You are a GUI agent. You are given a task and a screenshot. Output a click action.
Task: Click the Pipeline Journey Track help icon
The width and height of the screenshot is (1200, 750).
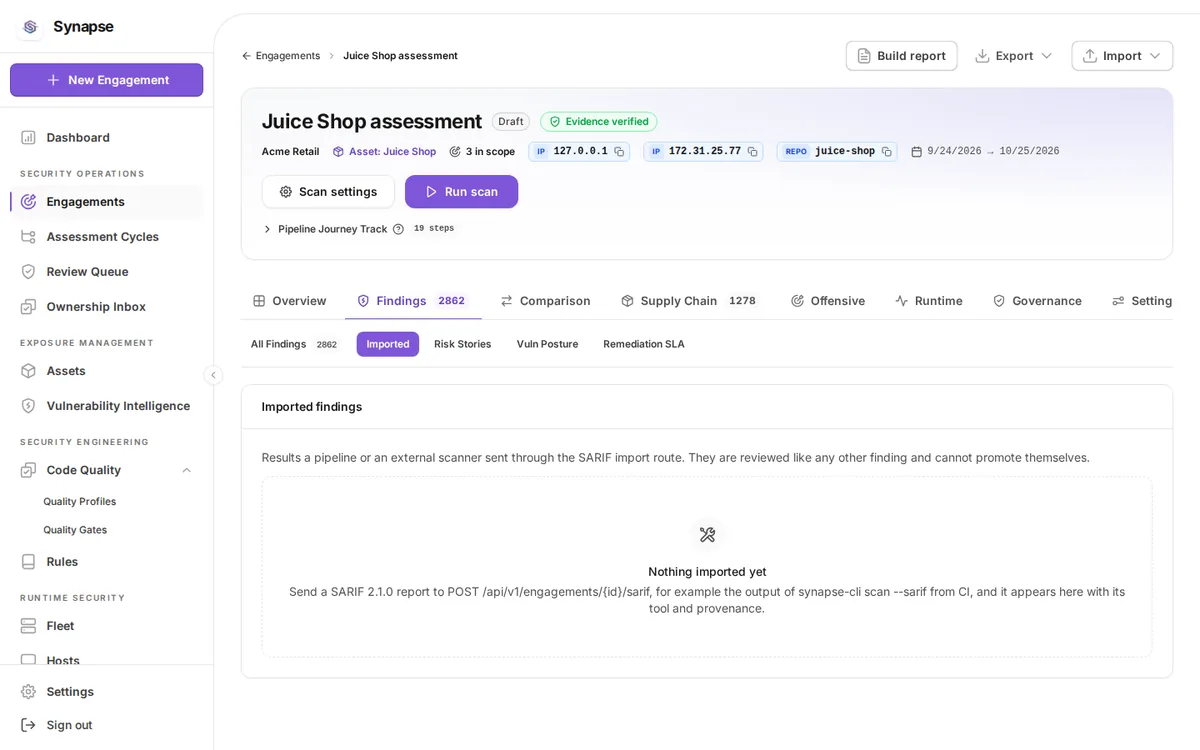(398, 229)
